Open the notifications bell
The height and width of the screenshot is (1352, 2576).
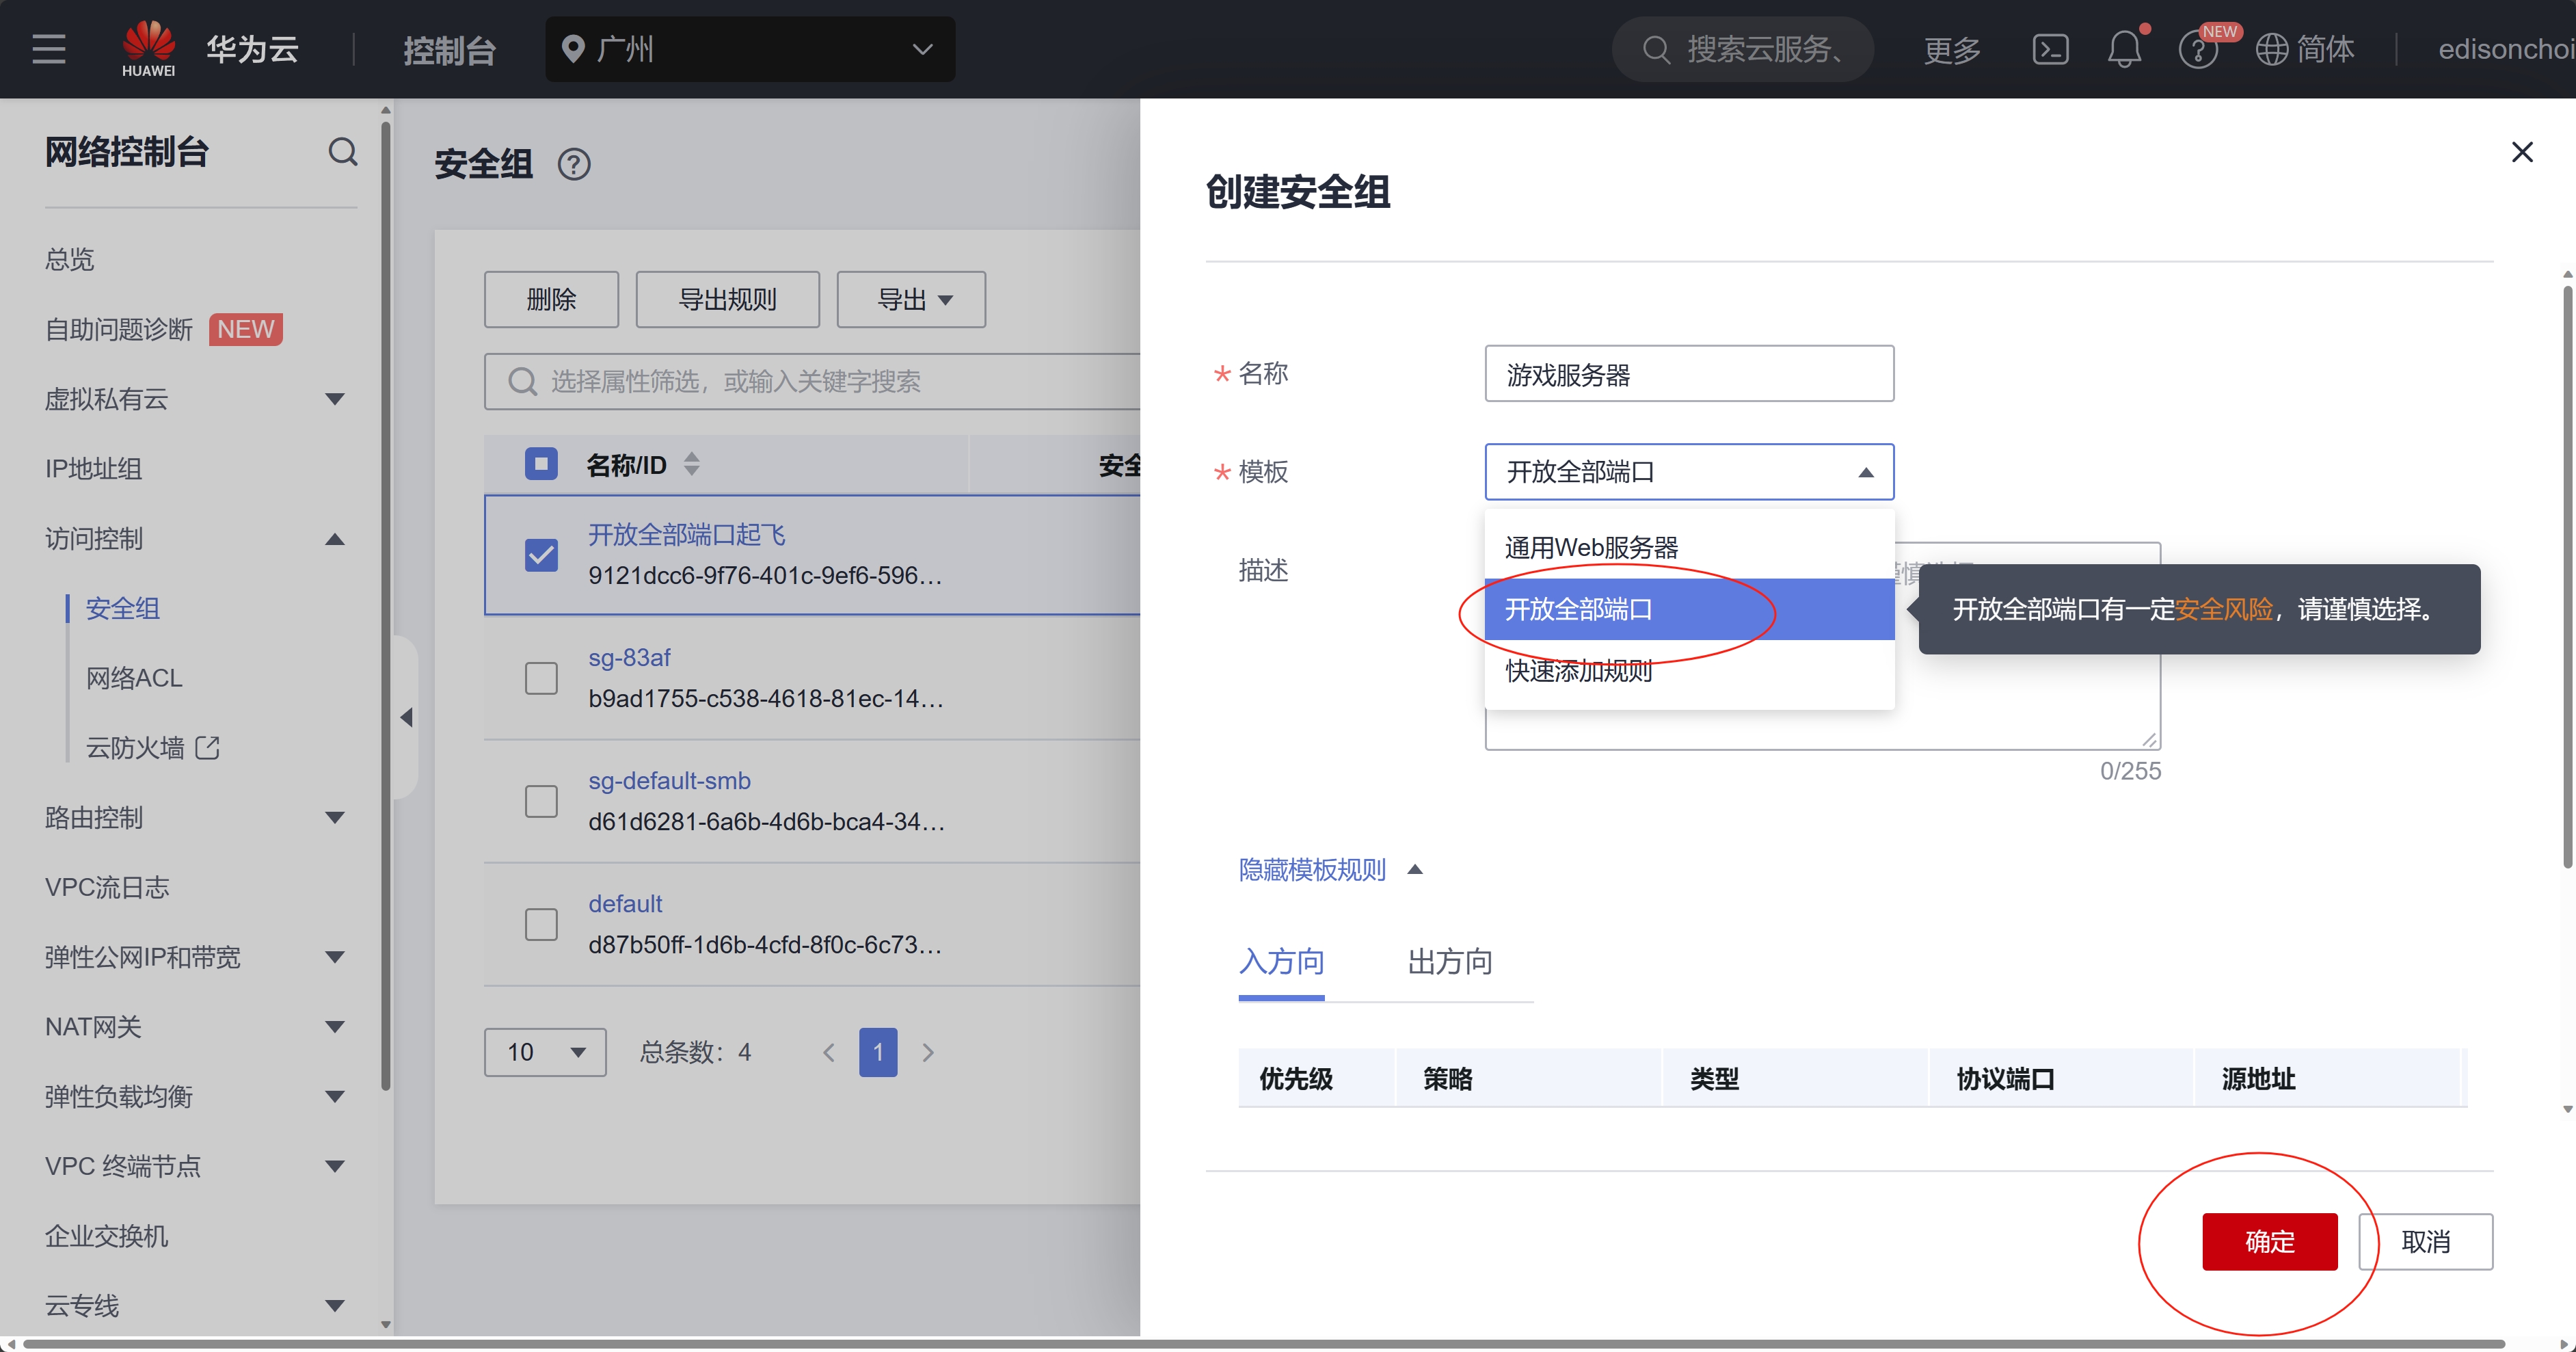tap(2124, 49)
